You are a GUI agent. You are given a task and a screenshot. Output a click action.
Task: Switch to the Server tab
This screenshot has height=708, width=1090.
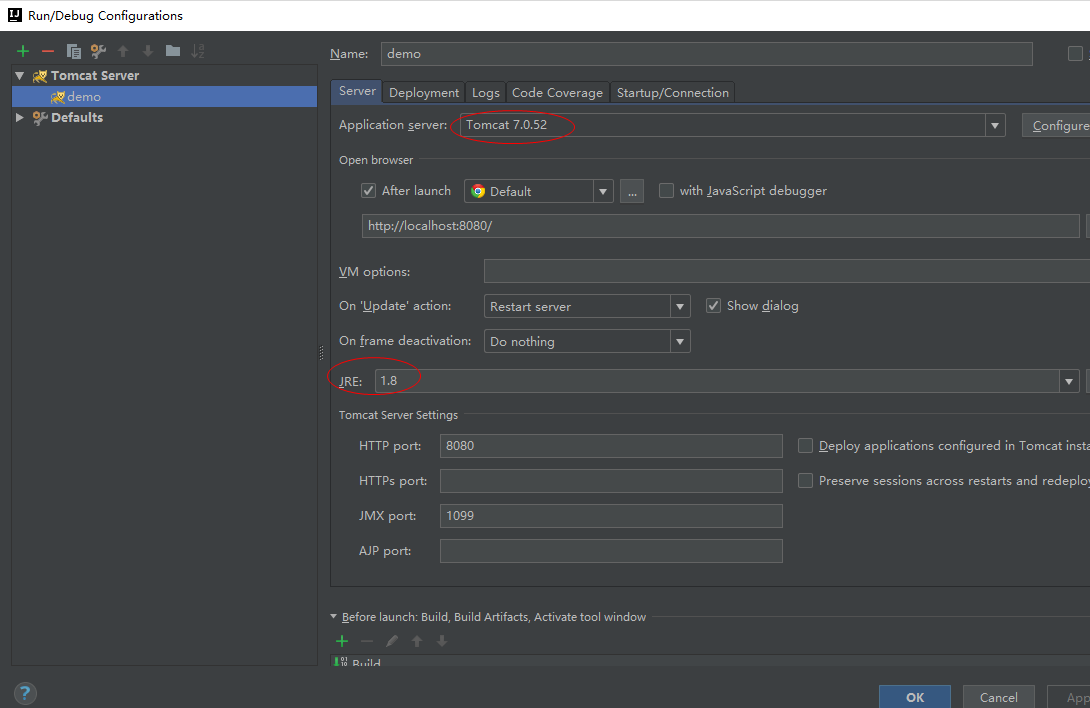(x=357, y=91)
